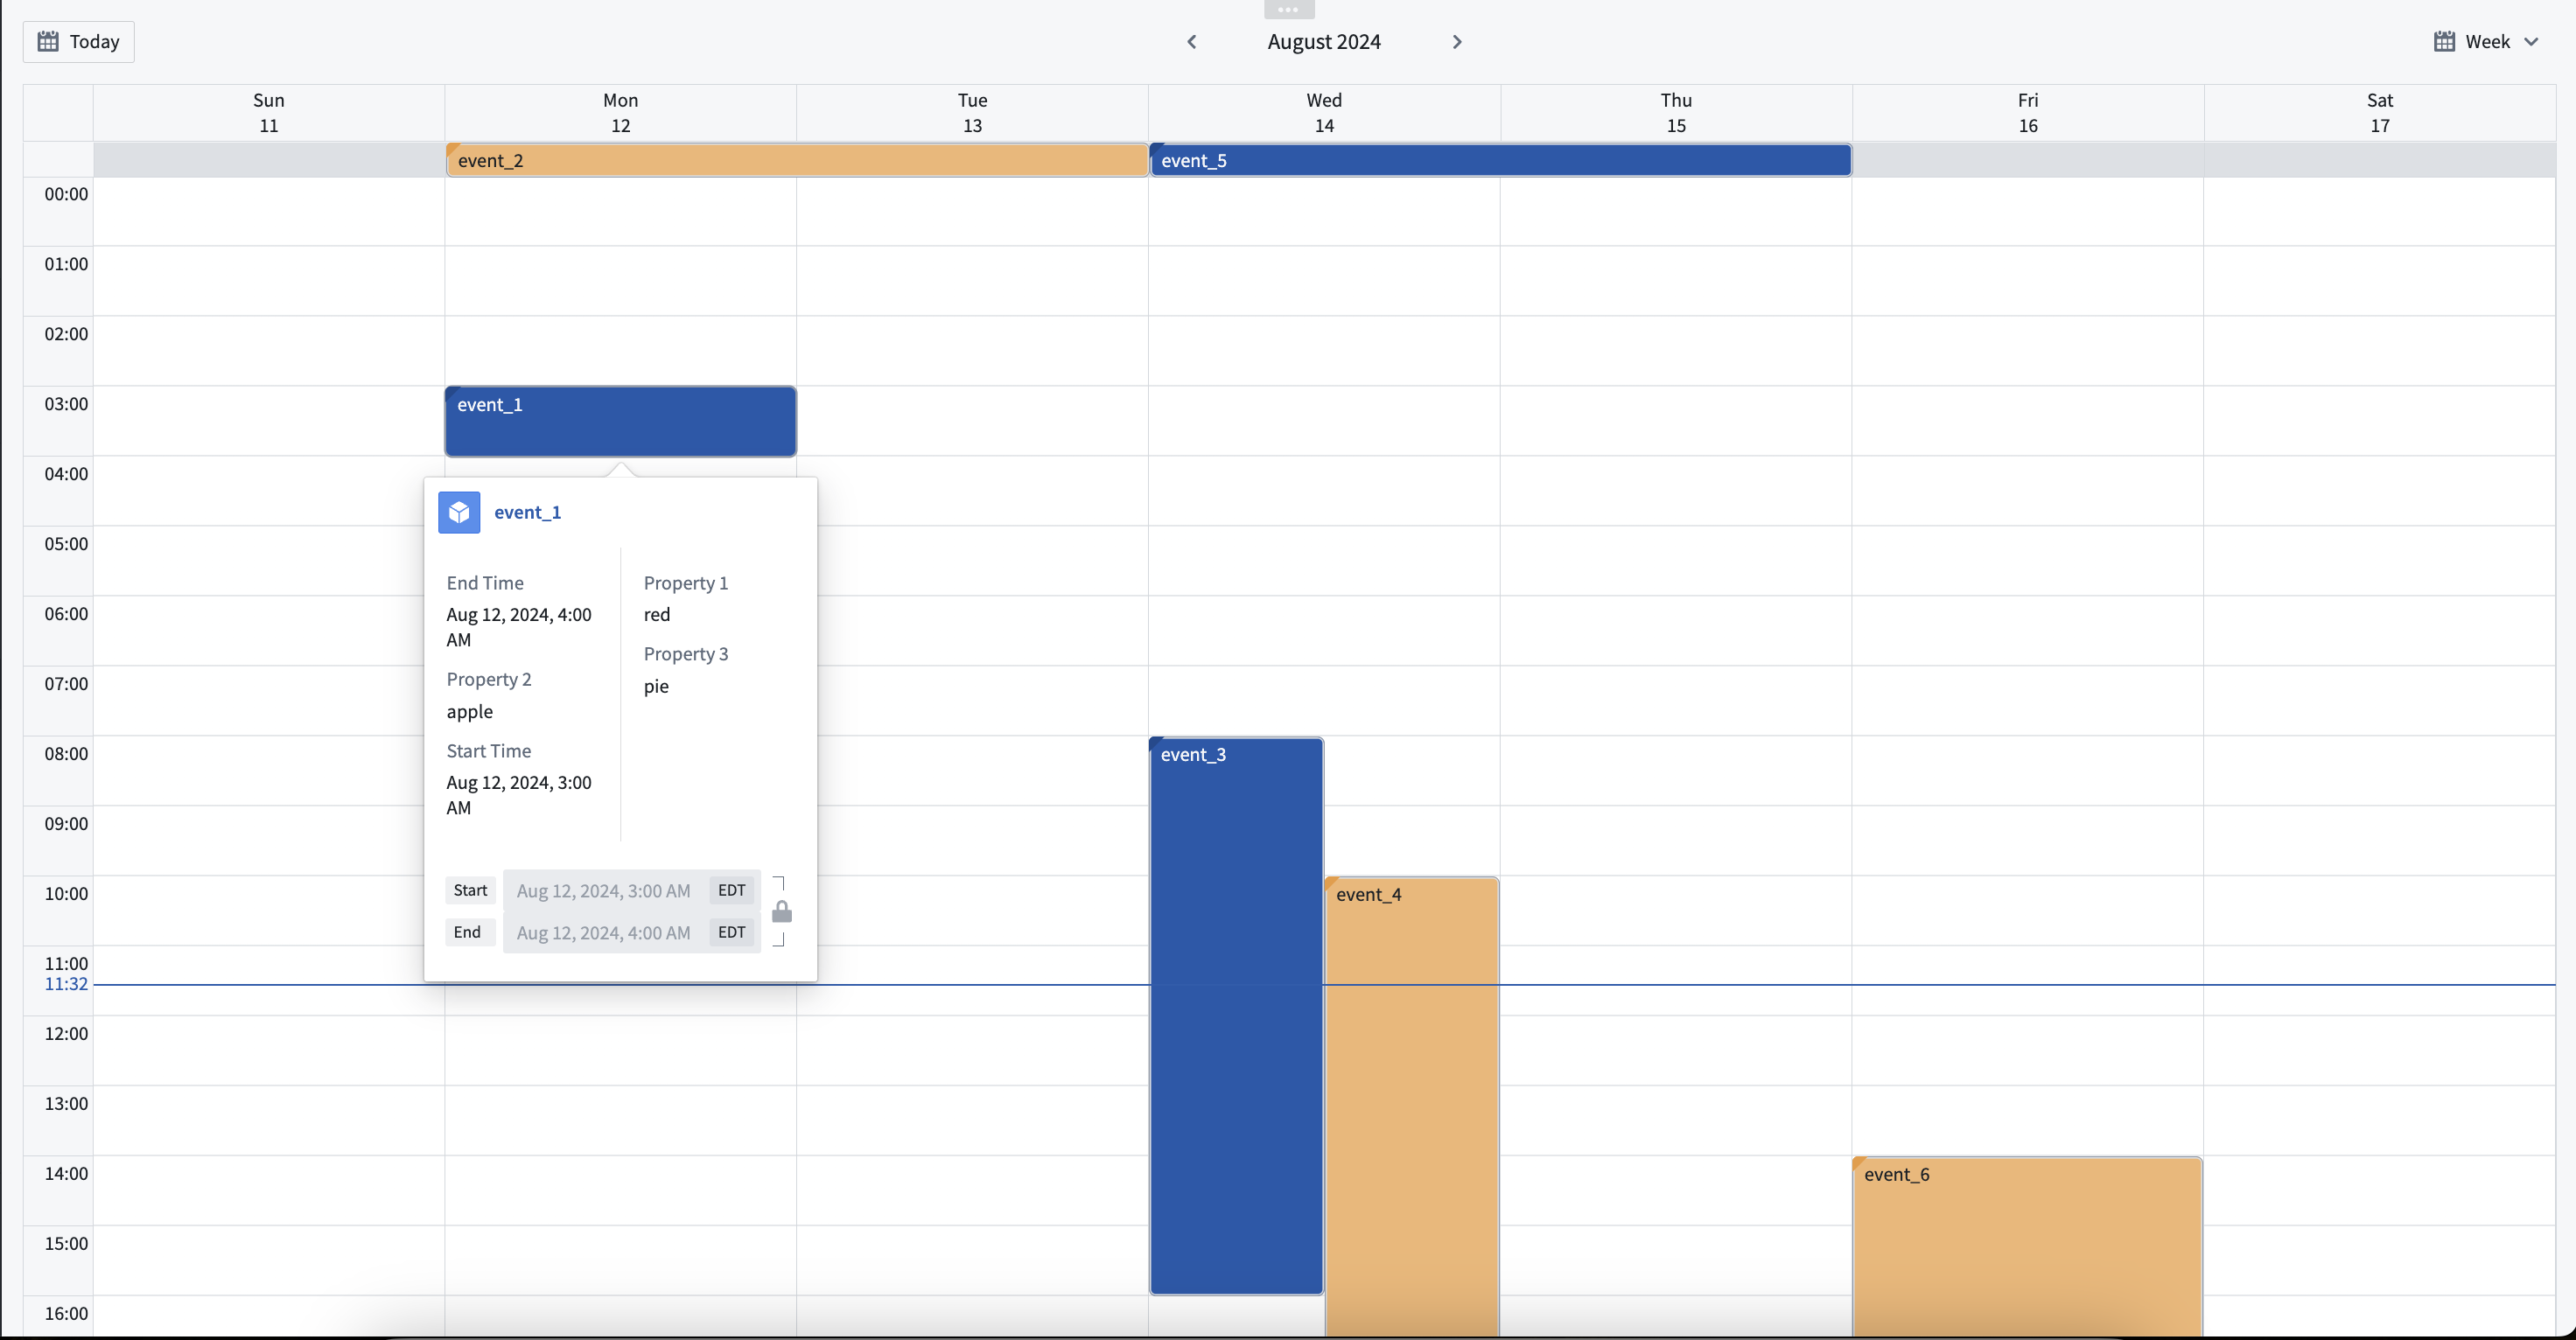Click the 14:00 time label

tap(66, 1173)
